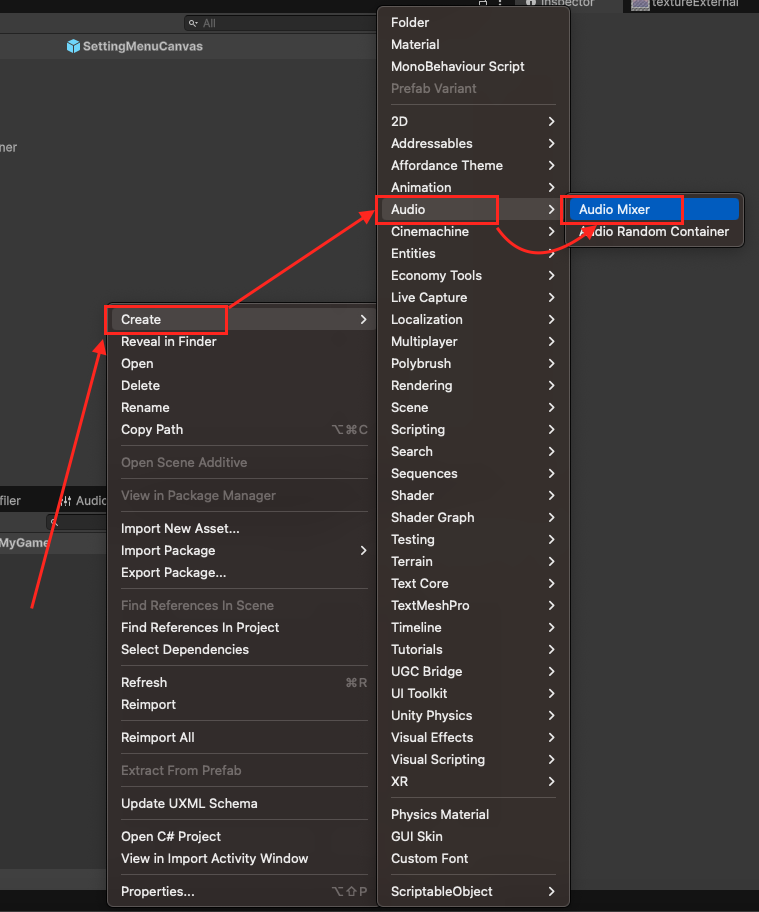Expand the Economy Tools submenu

click(473, 276)
